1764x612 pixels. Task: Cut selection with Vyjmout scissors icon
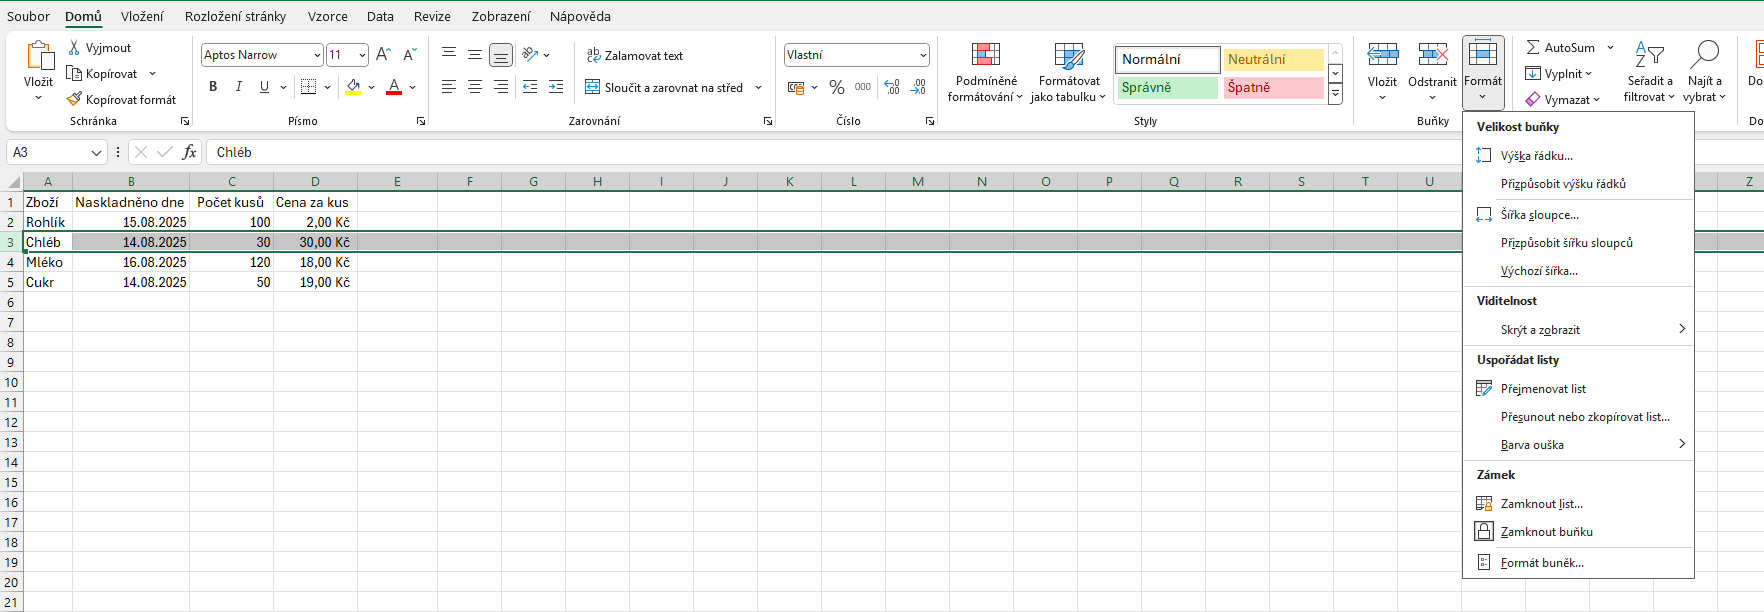[74, 48]
